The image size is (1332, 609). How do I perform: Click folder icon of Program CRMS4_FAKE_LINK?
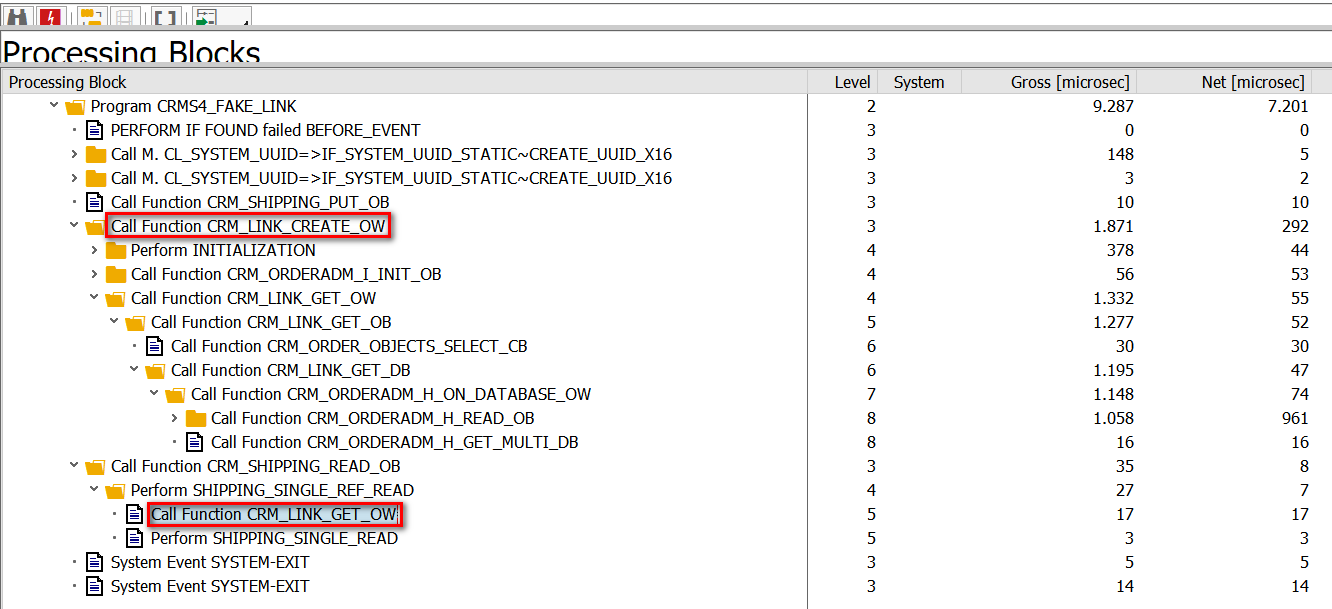75,106
